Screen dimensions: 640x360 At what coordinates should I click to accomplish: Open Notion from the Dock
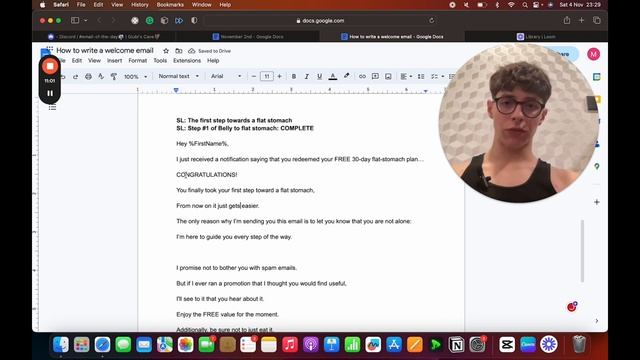(456, 345)
